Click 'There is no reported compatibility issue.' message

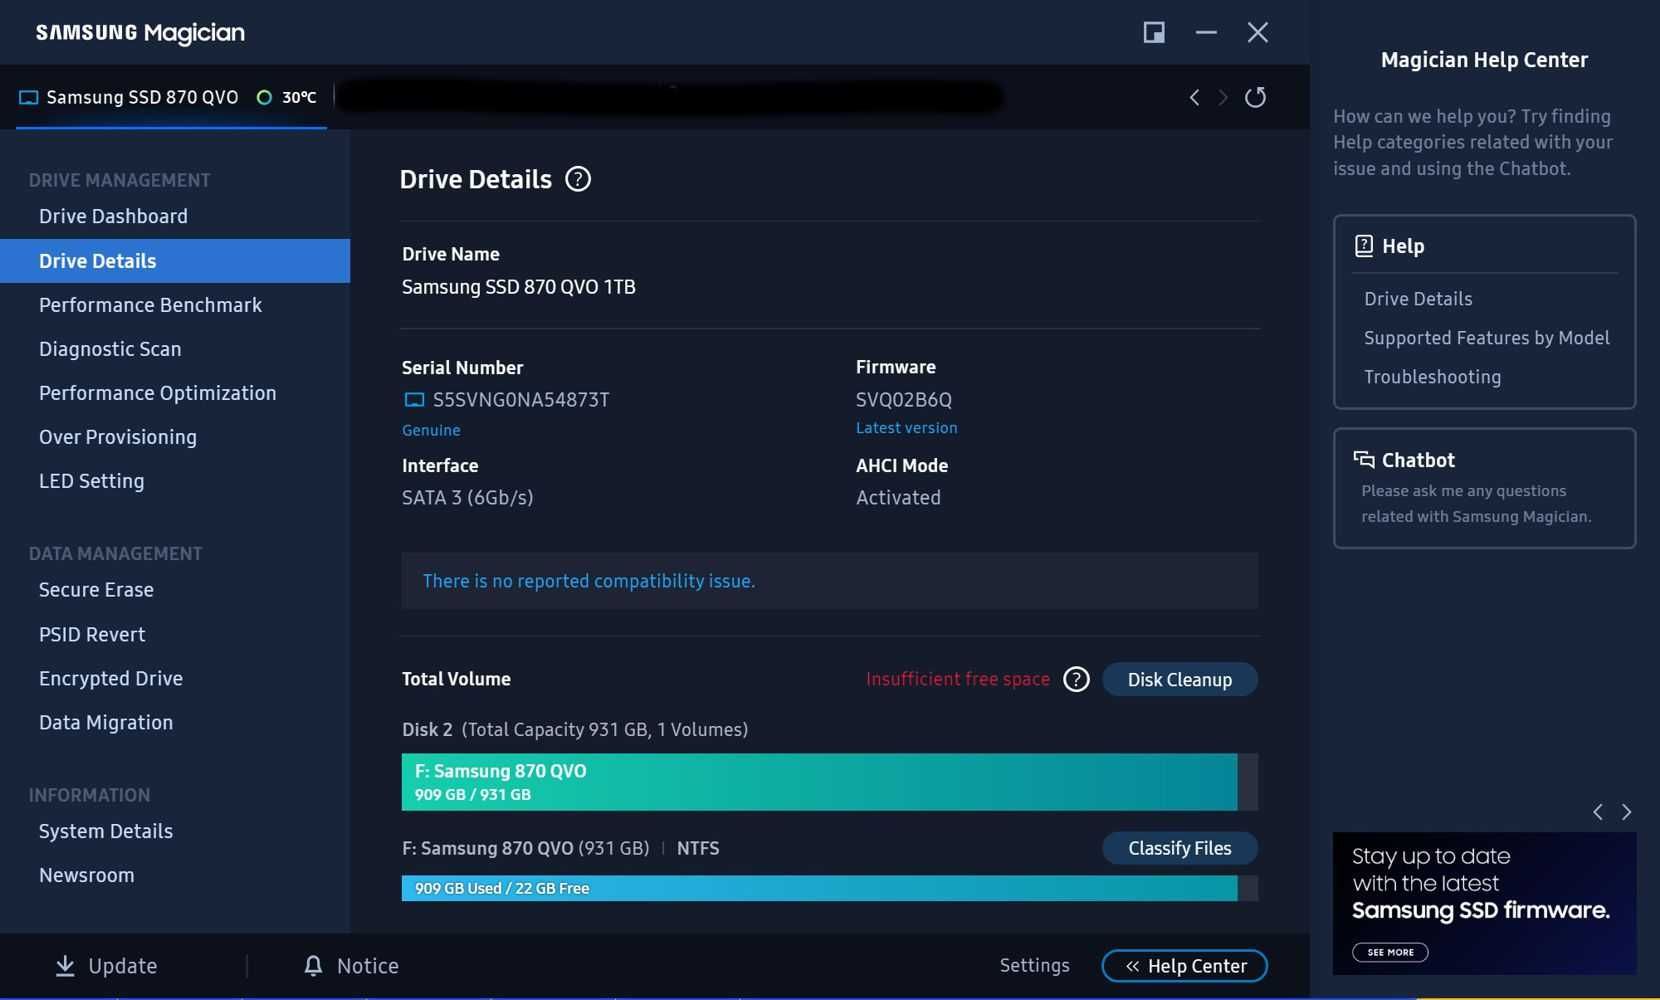pos(589,581)
